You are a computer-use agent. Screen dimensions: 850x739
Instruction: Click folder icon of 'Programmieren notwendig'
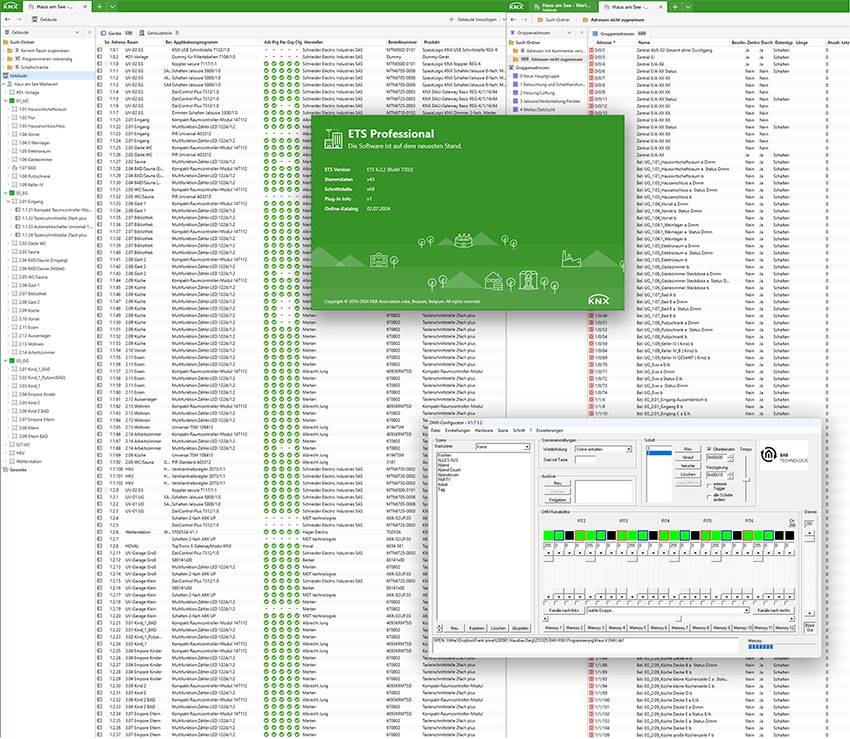[10, 59]
